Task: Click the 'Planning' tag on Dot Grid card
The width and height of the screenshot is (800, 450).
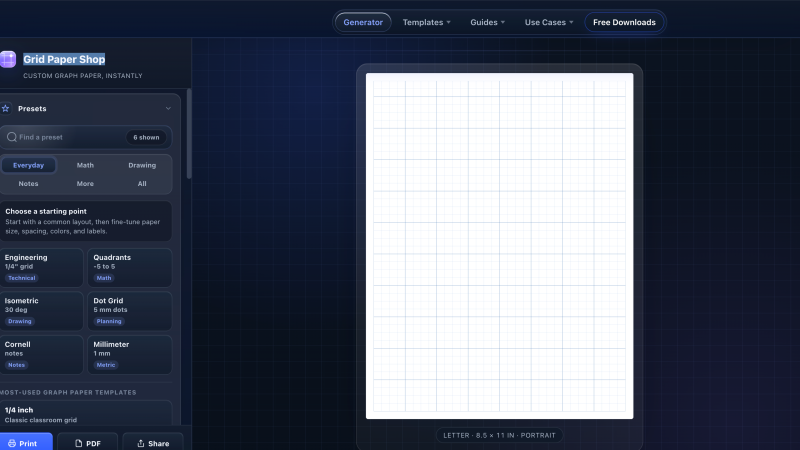Action: click(109, 321)
